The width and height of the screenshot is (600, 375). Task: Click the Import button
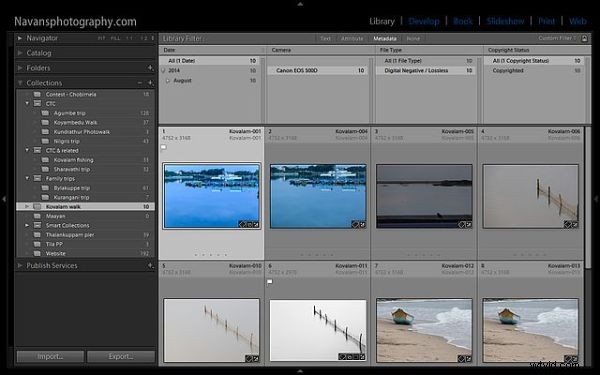pos(50,357)
